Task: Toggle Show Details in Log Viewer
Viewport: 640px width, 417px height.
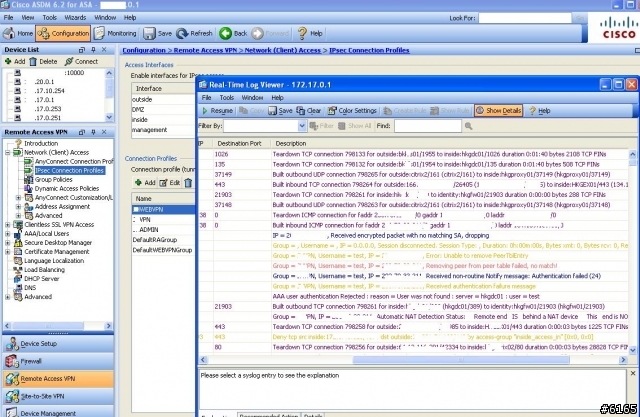Action: coord(498,111)
